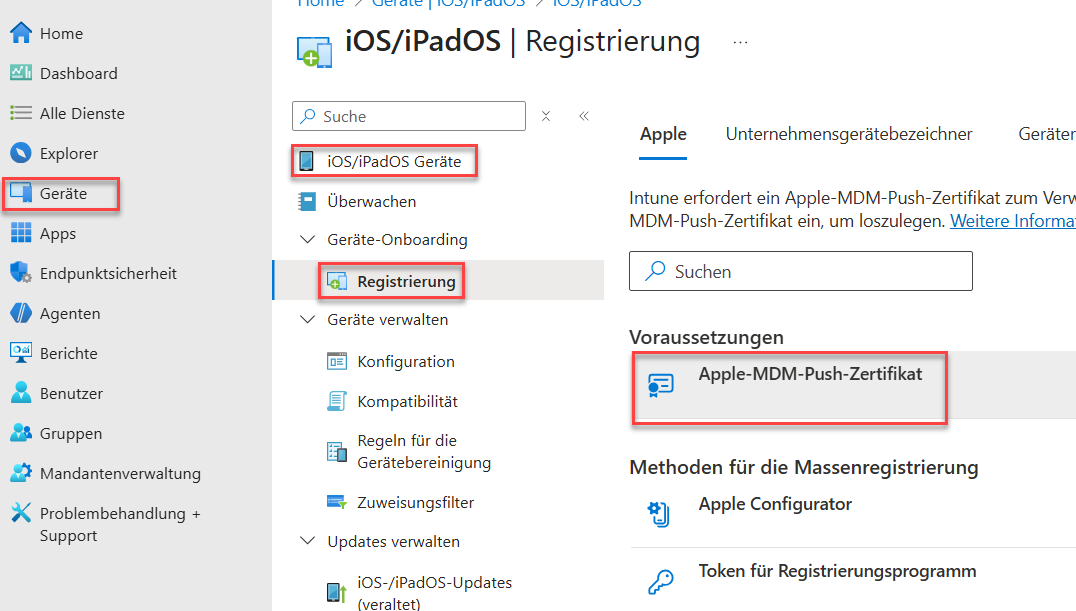Open the Dashboard chart icon

tap(21, 73)
